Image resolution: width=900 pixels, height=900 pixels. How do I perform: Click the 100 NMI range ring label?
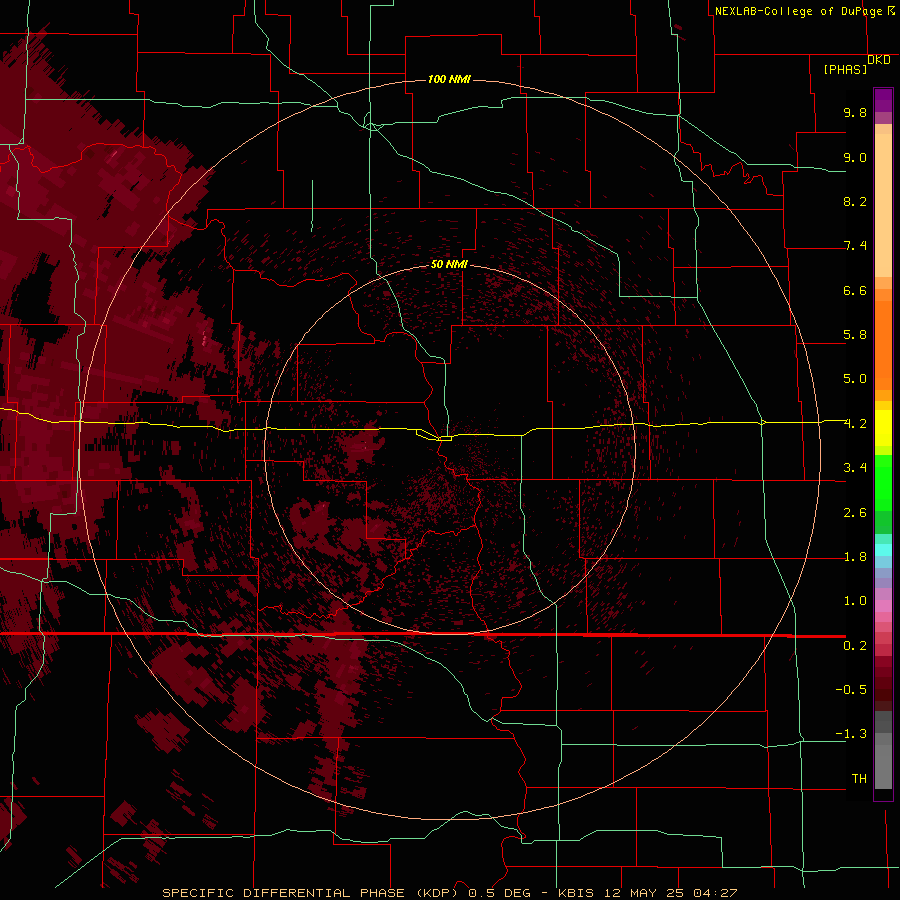pos(449,79)
